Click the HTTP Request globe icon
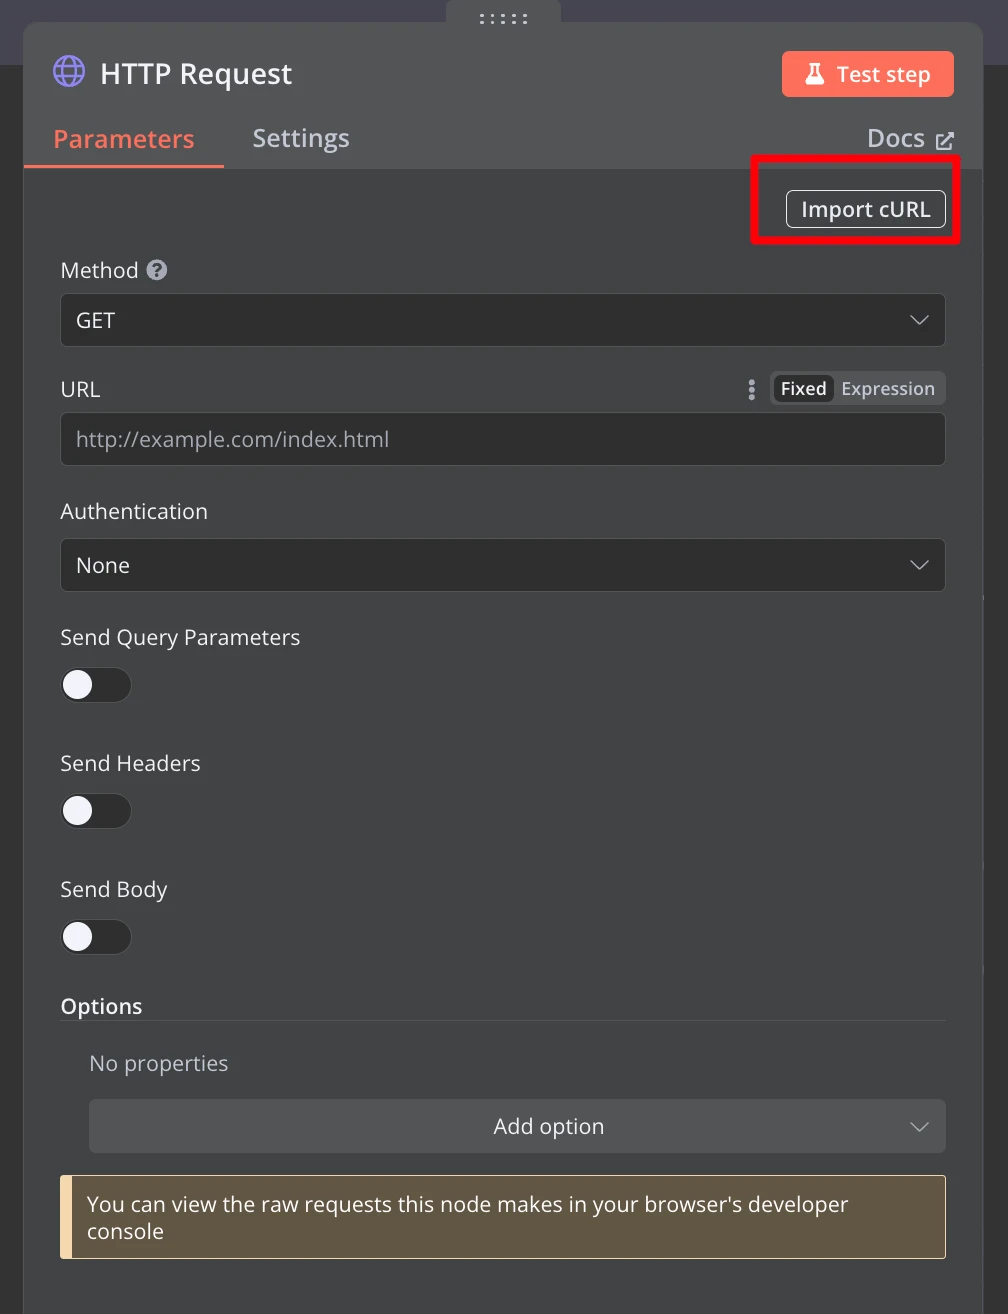This screenshot has height=1314, width=1008. pyautogui.click(x=69, y=72)
